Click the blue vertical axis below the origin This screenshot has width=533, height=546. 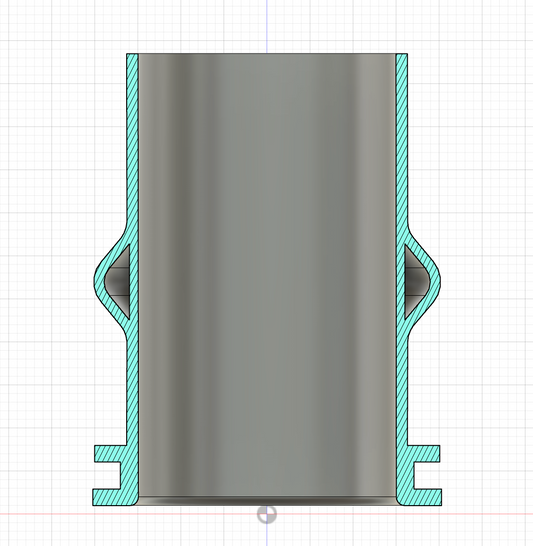tap(267, 536)
